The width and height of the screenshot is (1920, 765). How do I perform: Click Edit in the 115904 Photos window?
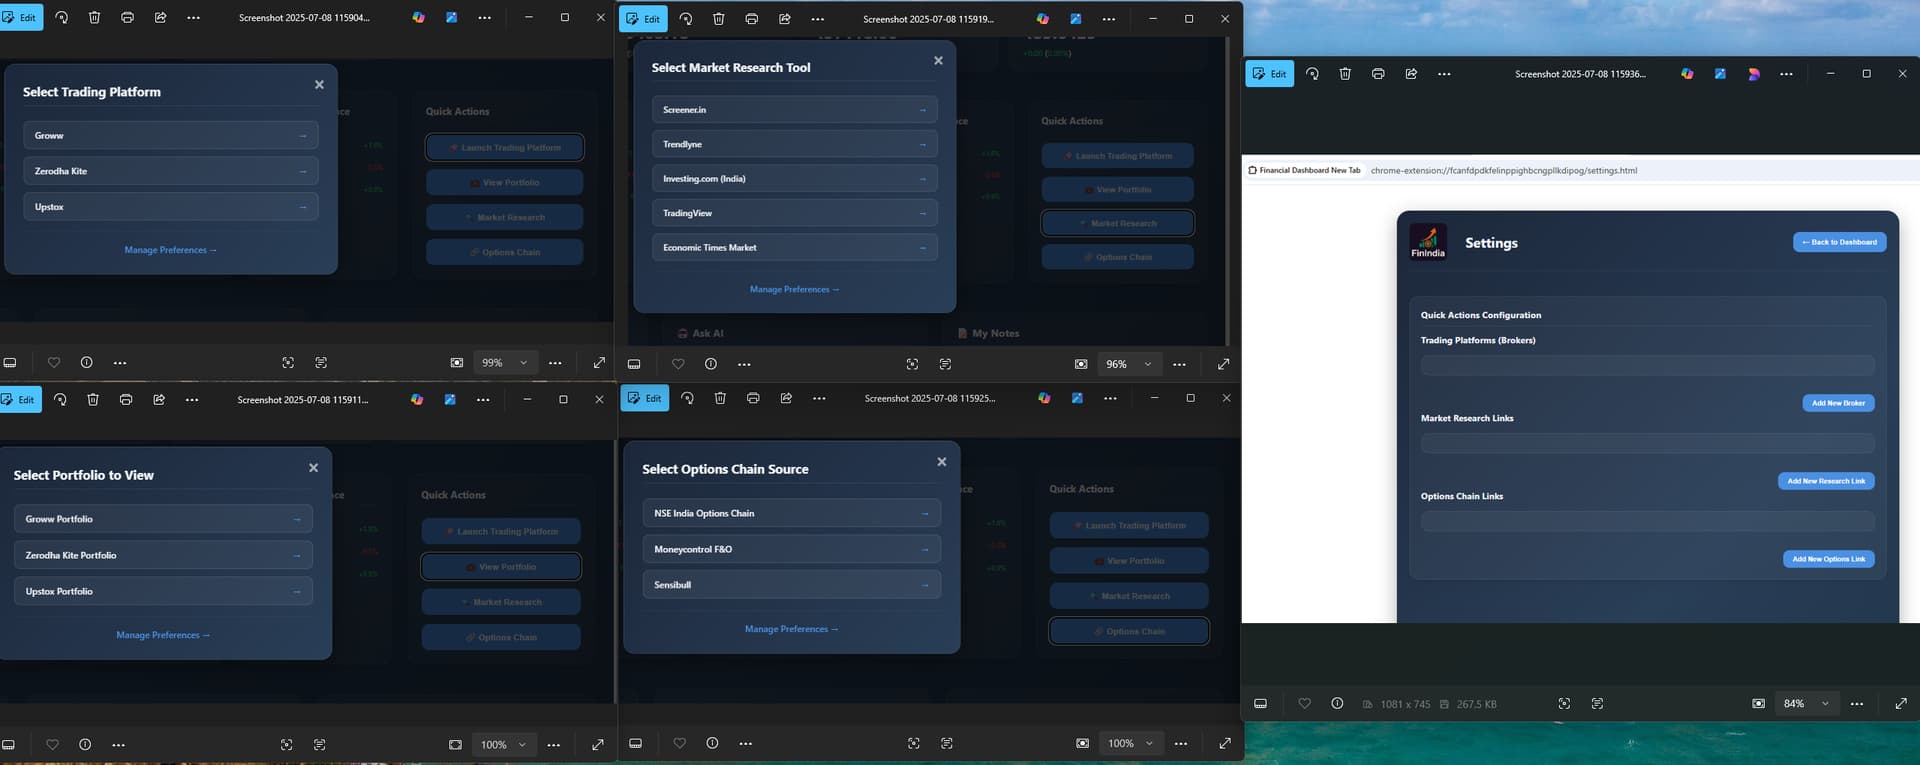(20, 18)
